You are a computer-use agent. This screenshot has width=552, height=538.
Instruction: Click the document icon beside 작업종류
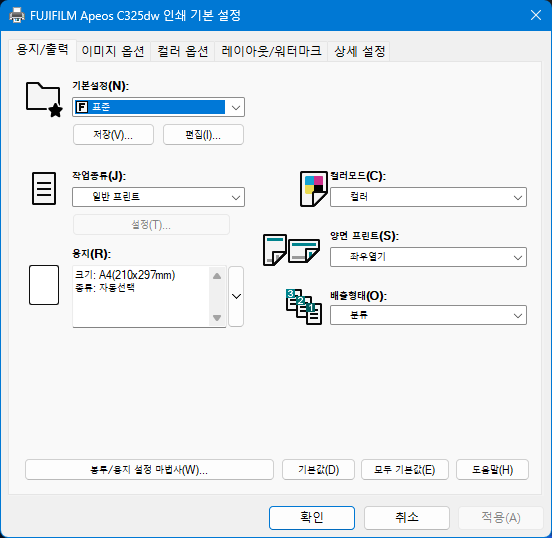44,188
